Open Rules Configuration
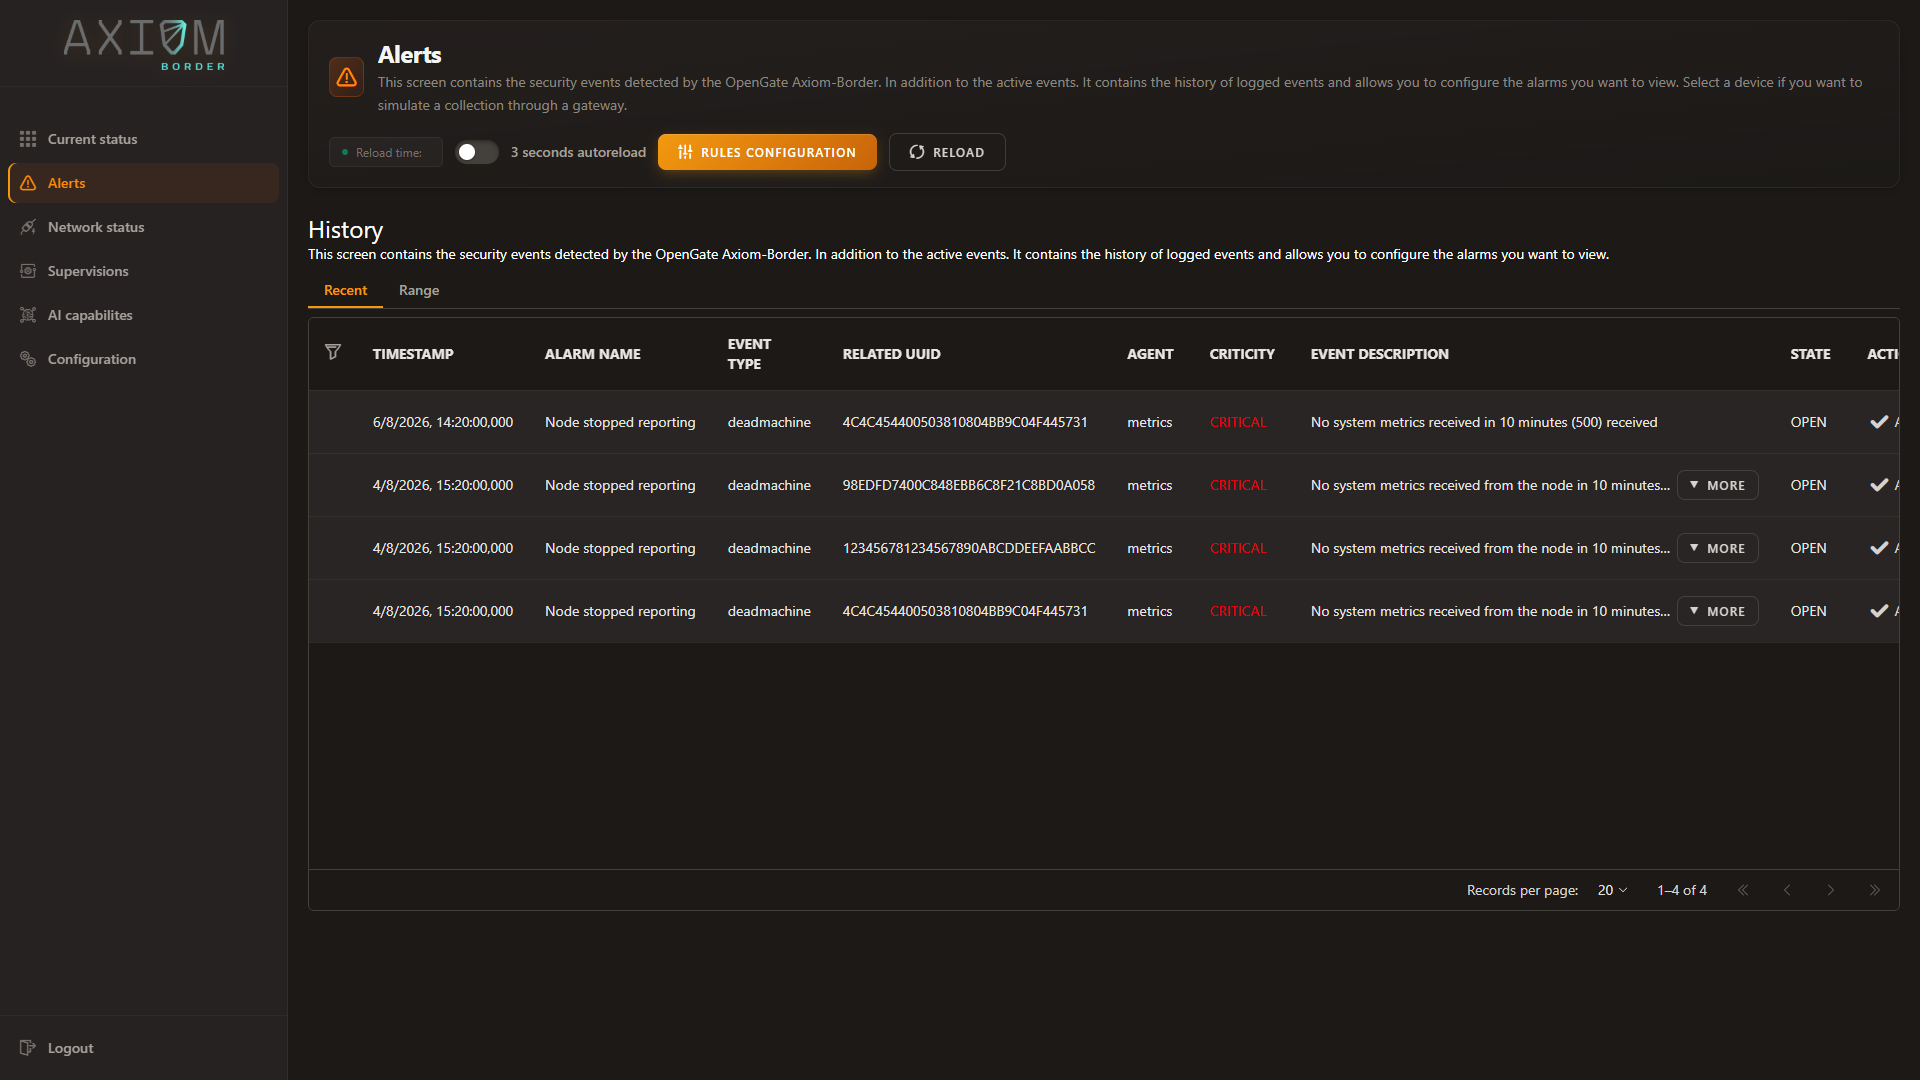Viewport: 1920px width, 1080px height. (x=767, y=152)
